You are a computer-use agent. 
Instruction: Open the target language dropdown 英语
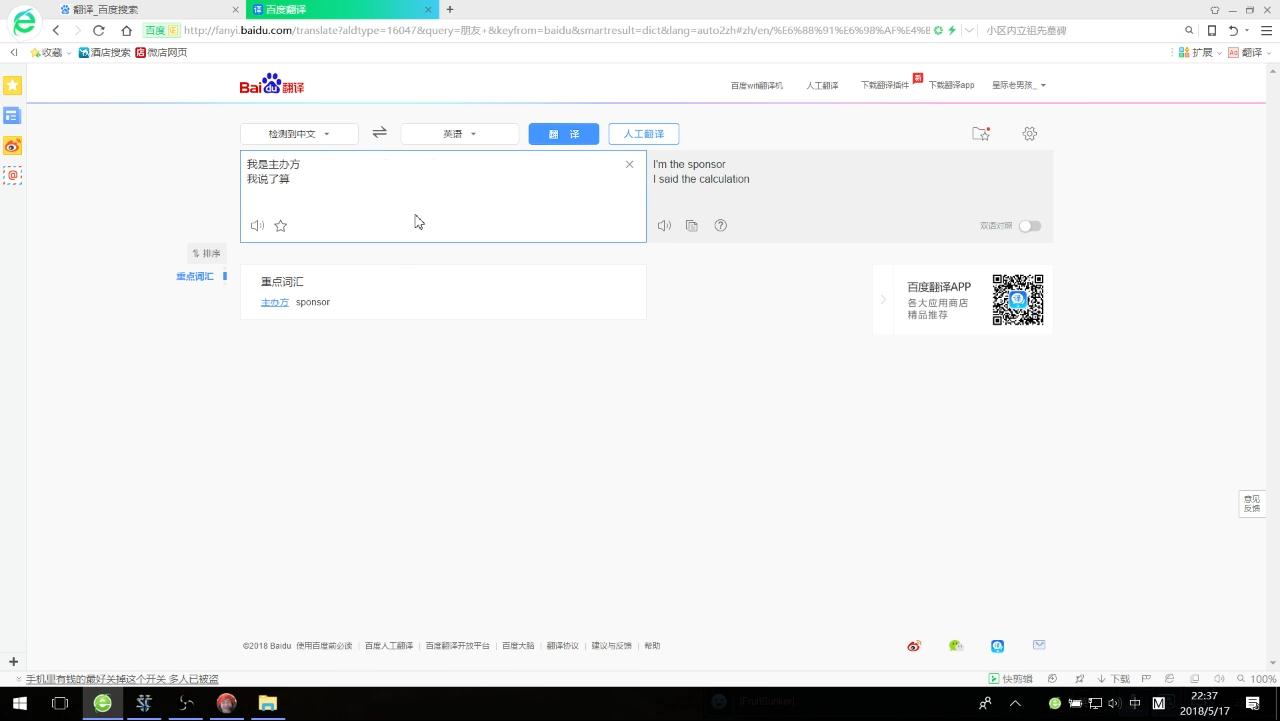459,134
